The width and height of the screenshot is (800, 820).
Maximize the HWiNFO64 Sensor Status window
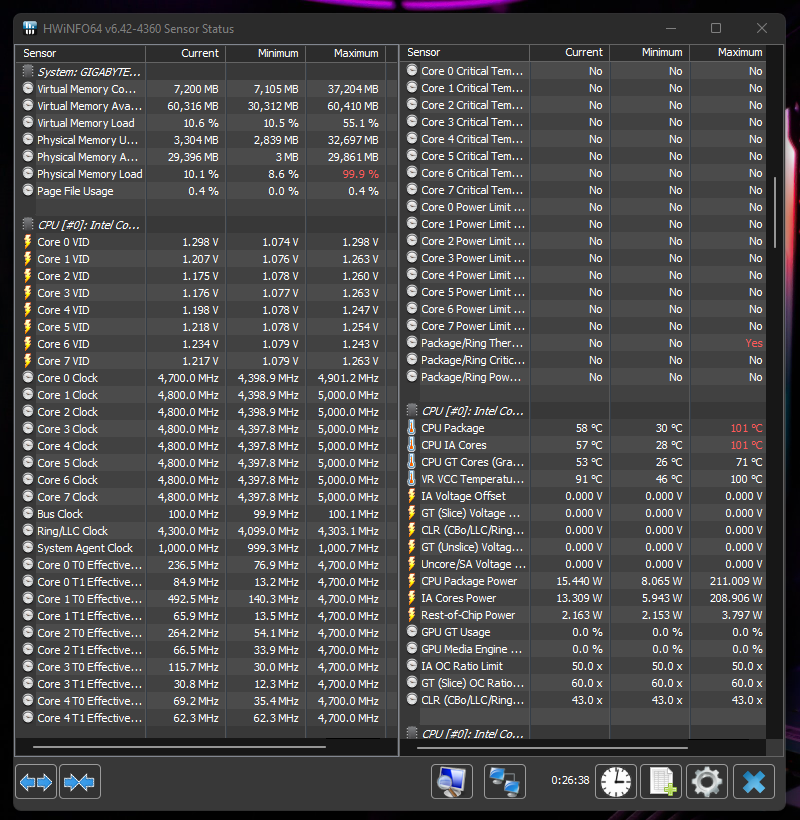click(x=716, y=28)
